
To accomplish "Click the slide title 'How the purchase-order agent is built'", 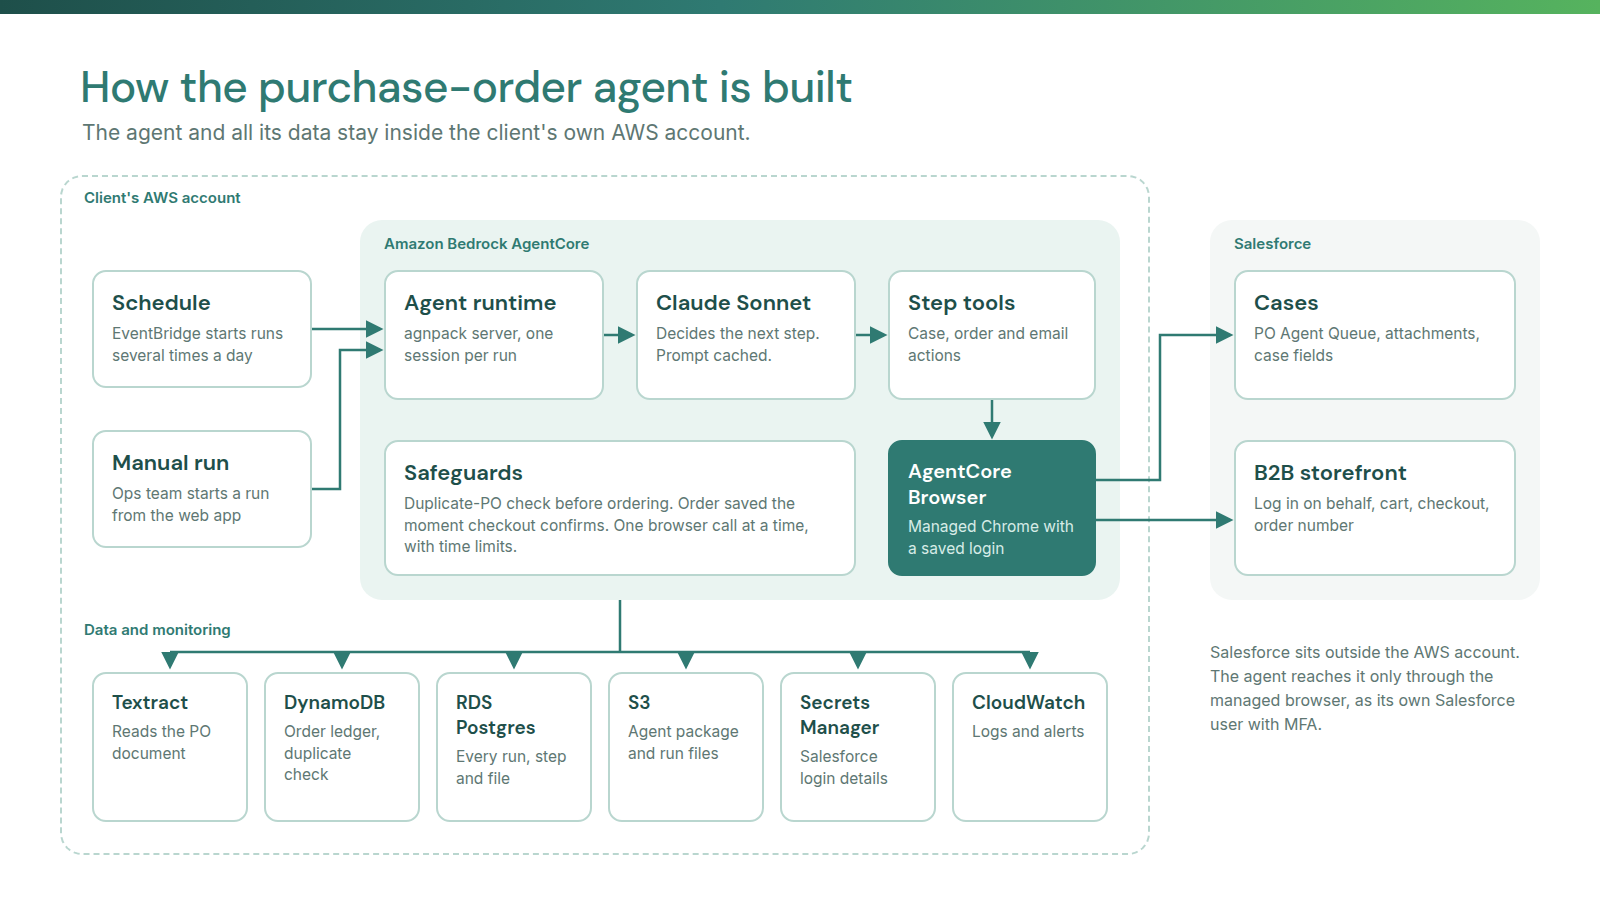I will tap(466, 88).
